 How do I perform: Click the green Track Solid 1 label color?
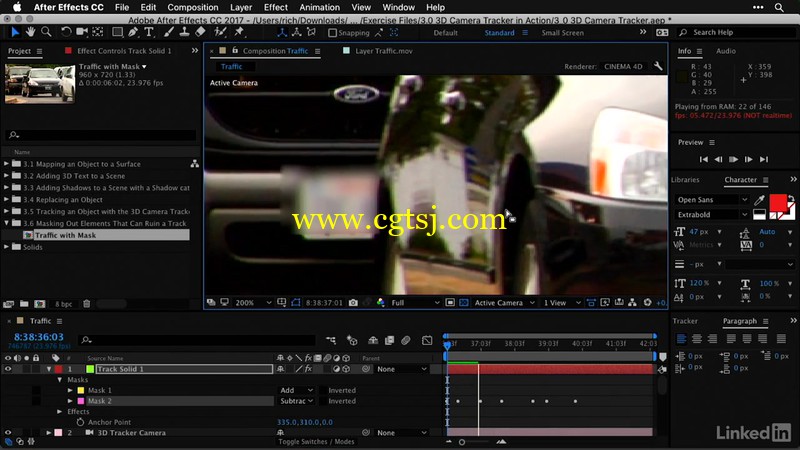[x=90, y=369]
